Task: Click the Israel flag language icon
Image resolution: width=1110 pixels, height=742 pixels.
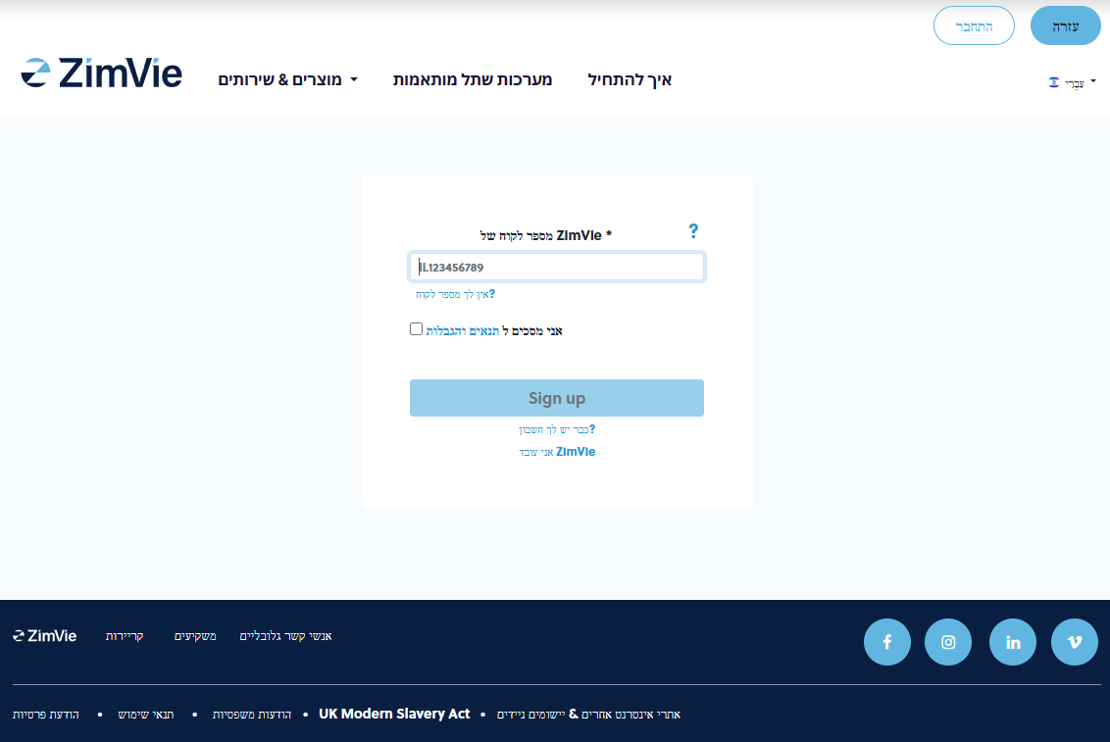Action: [1053, 82]
